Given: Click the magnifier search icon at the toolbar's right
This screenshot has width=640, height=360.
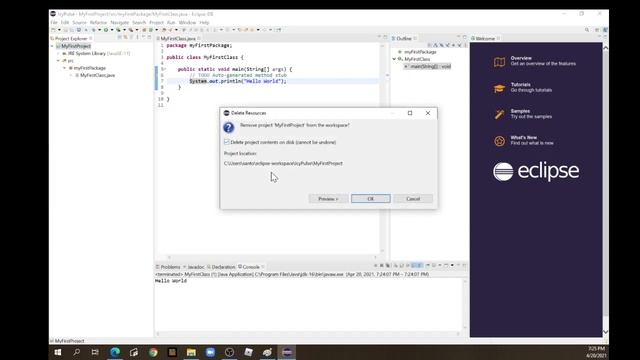Looking at the screenshot, I should pyautogui.click(x=587, y=30).
